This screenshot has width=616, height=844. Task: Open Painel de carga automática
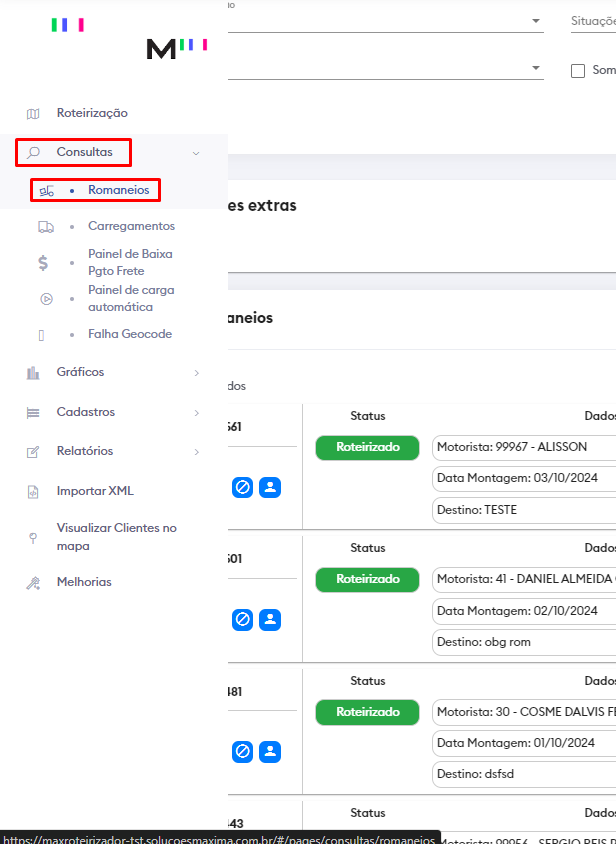pos(131,298)
